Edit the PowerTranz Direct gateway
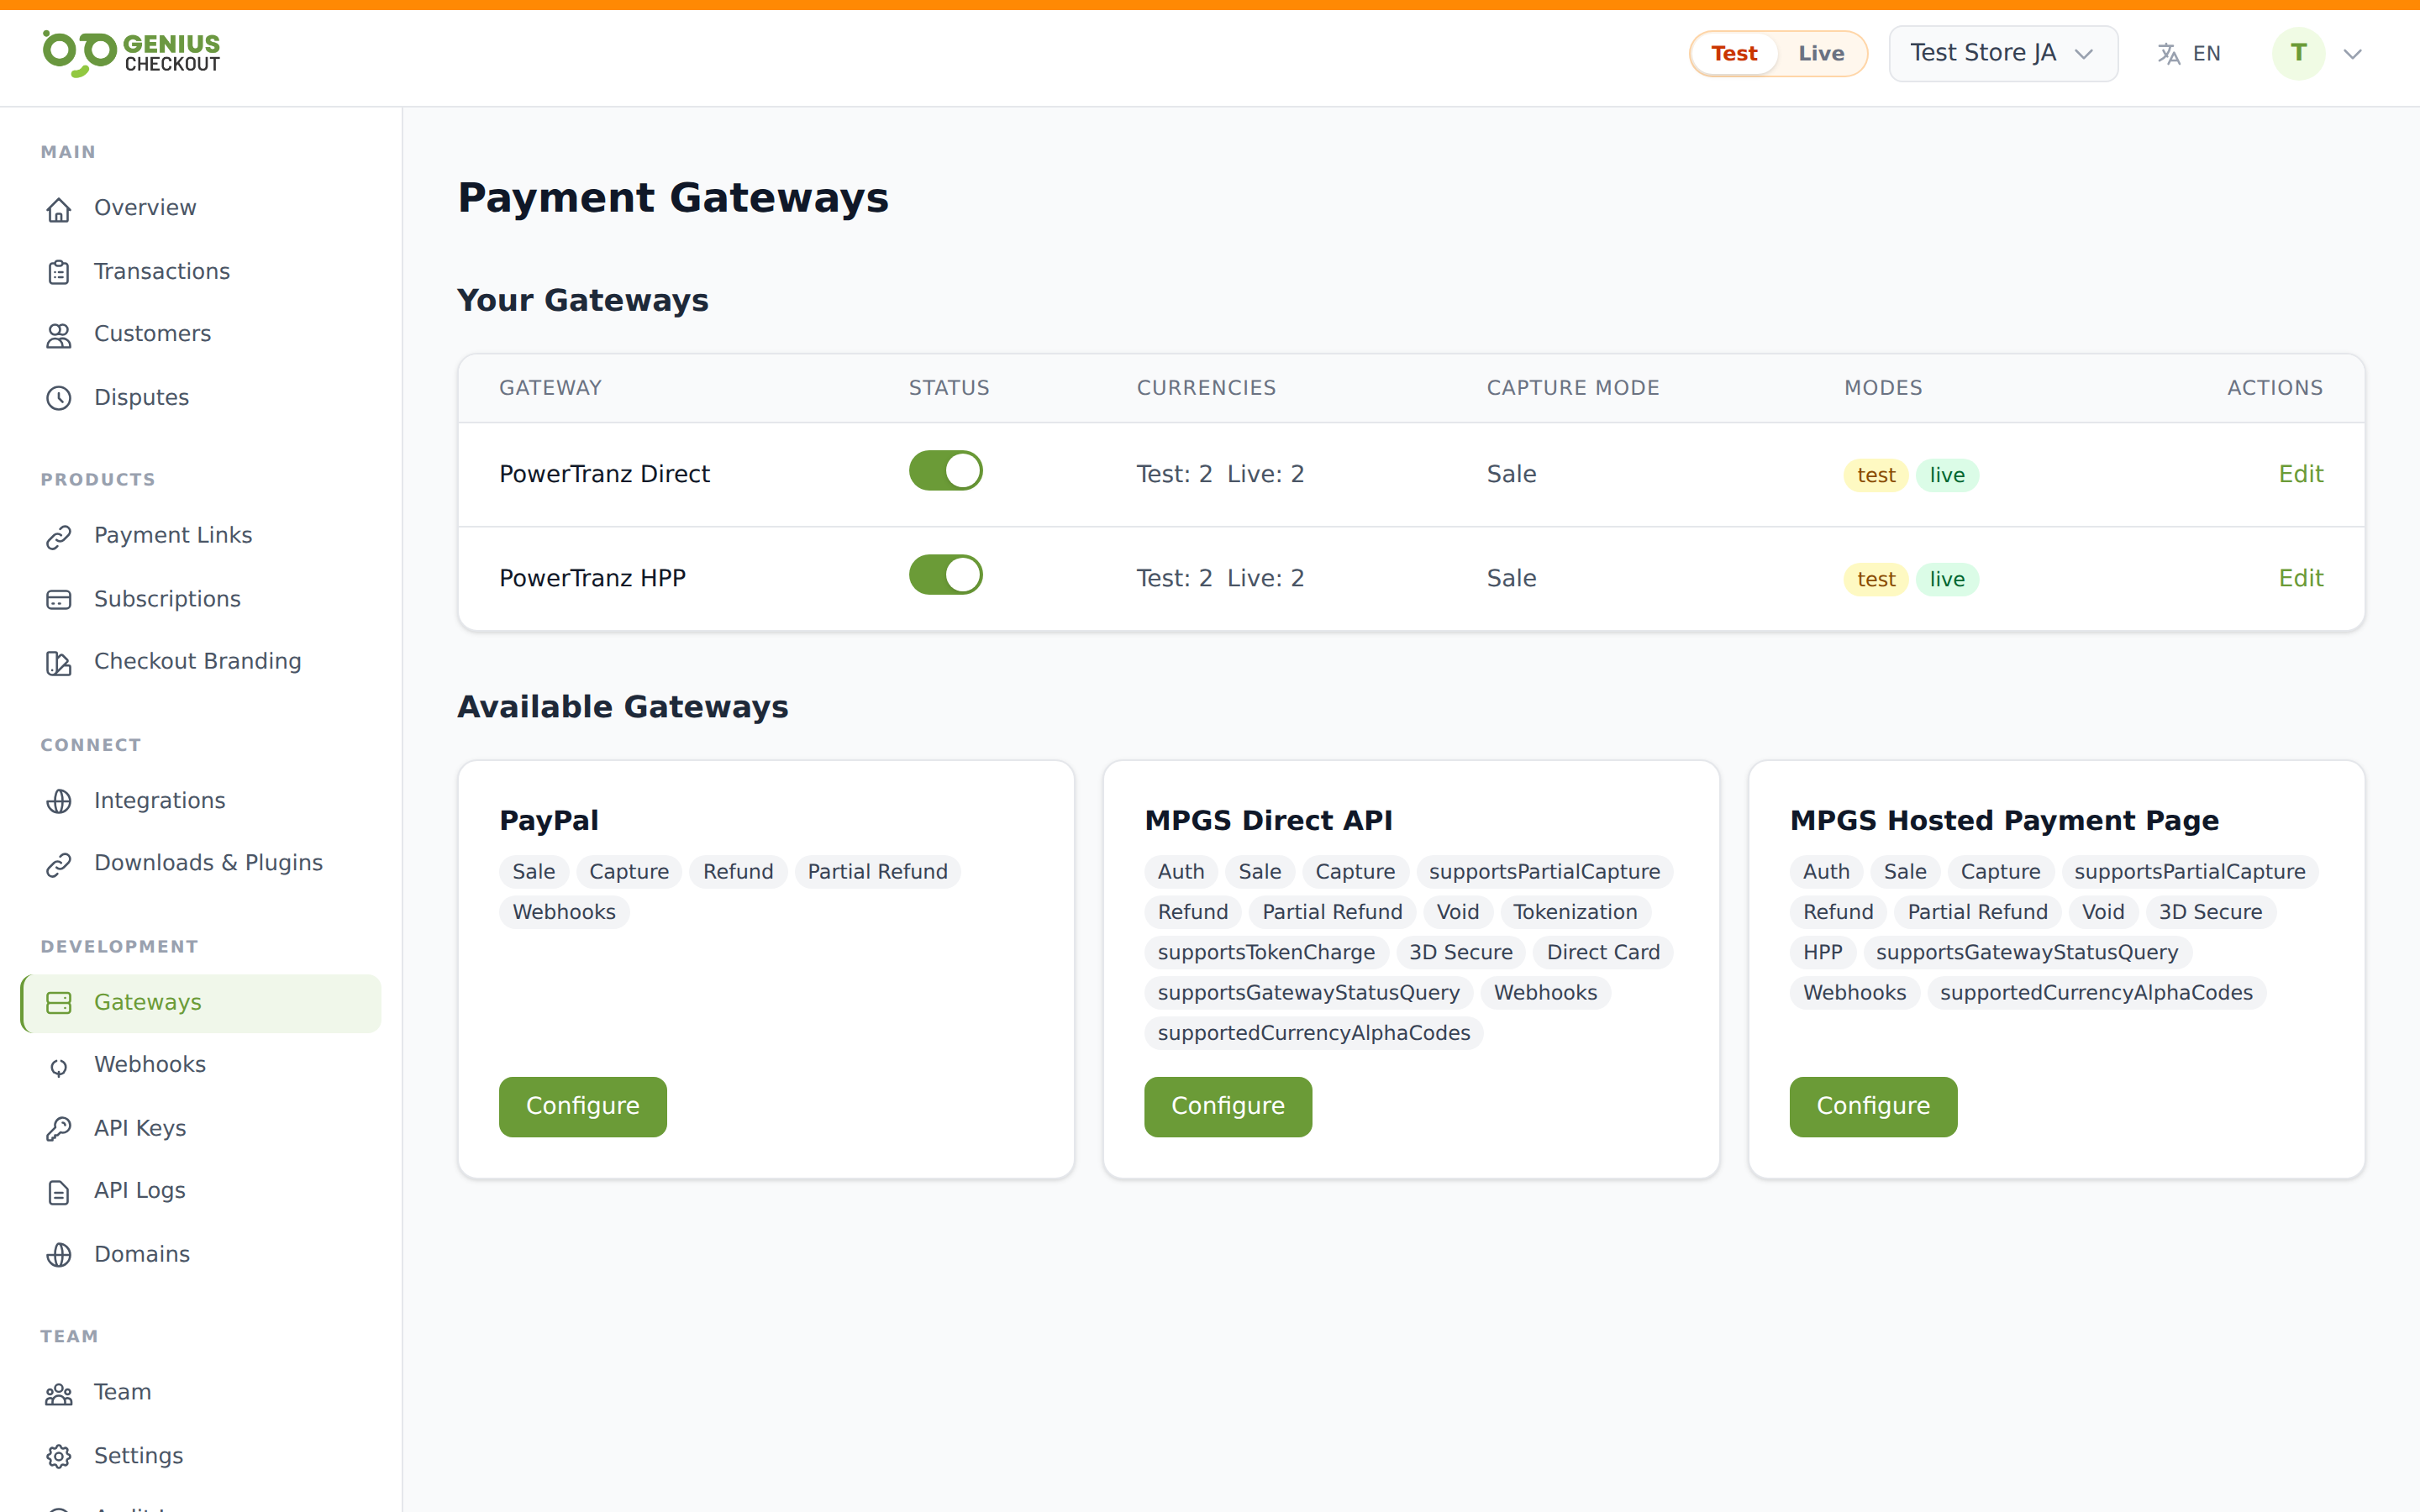This screenshot has width=2420, height=1512. click(x=2300, y=474)
